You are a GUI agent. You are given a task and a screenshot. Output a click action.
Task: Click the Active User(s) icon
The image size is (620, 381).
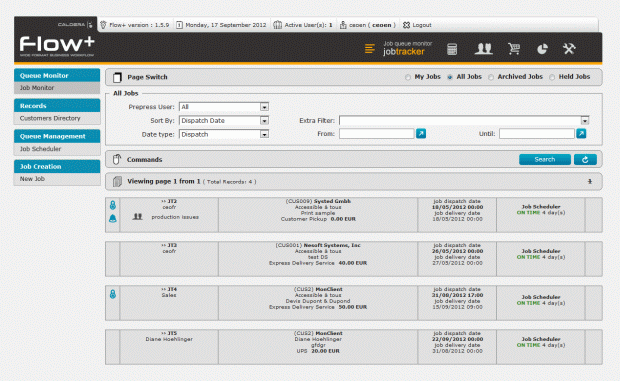[x=278, y=25]
